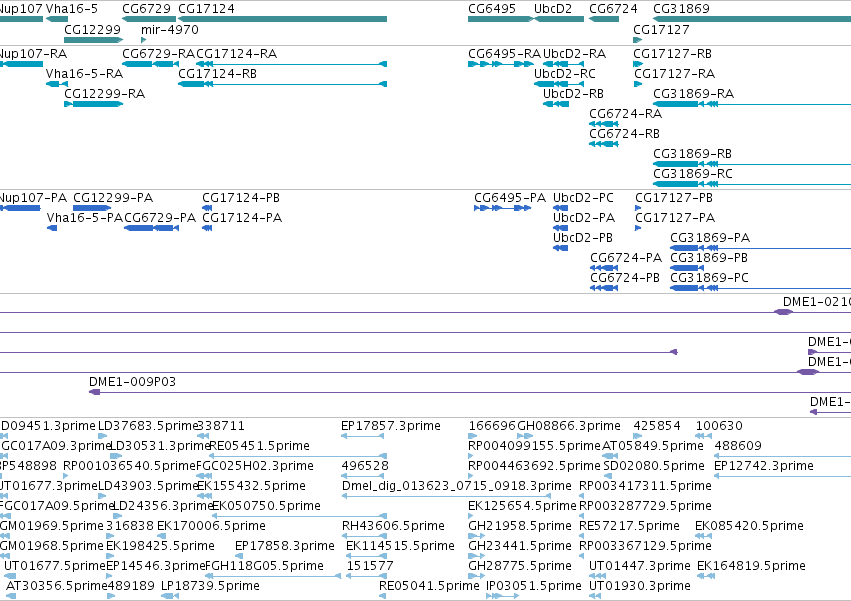Select protein CG6495-PA
Viewport: 851px width, 601px height.
[503, 208]
